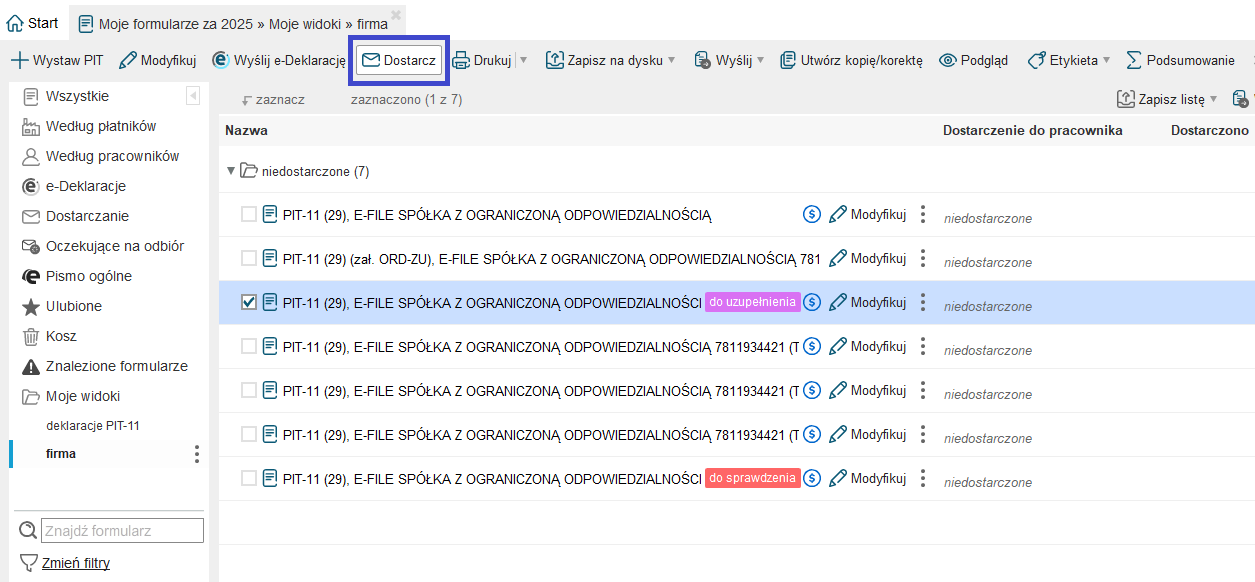Viewport: 1255px width, 582px height.
Task: Open the Oczekujące na odbiór sidebar item
Action: [x=114, y=246]
